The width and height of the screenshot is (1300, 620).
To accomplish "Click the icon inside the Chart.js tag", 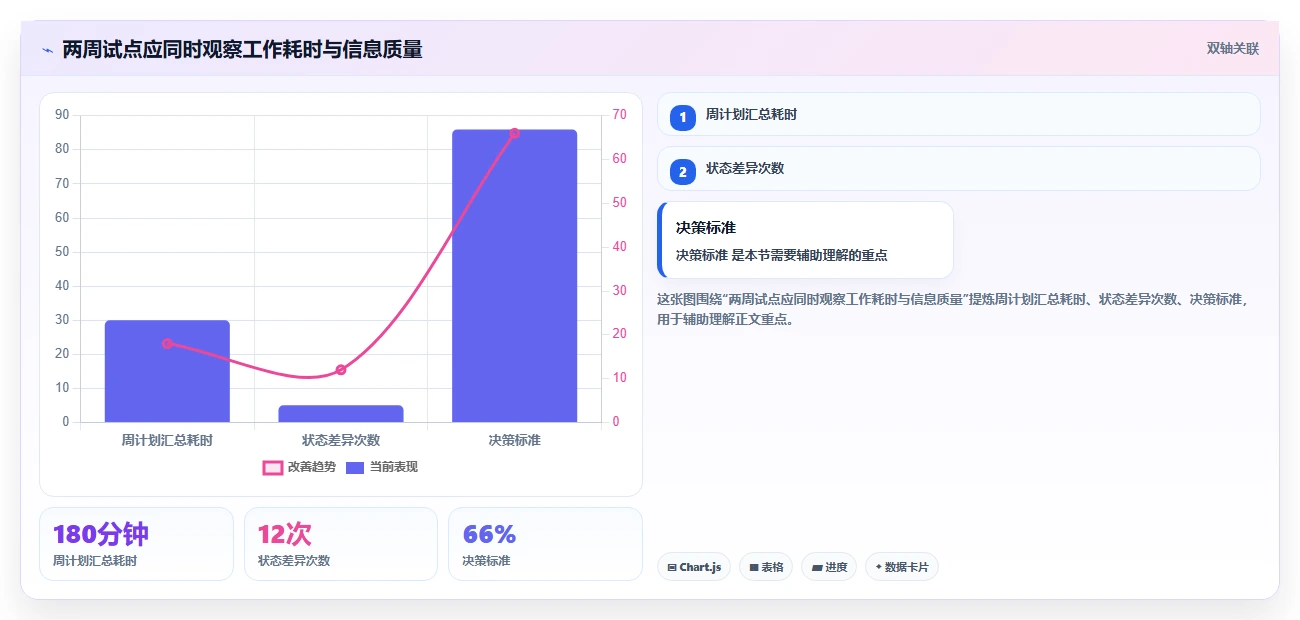I will [x=672, y=567].
